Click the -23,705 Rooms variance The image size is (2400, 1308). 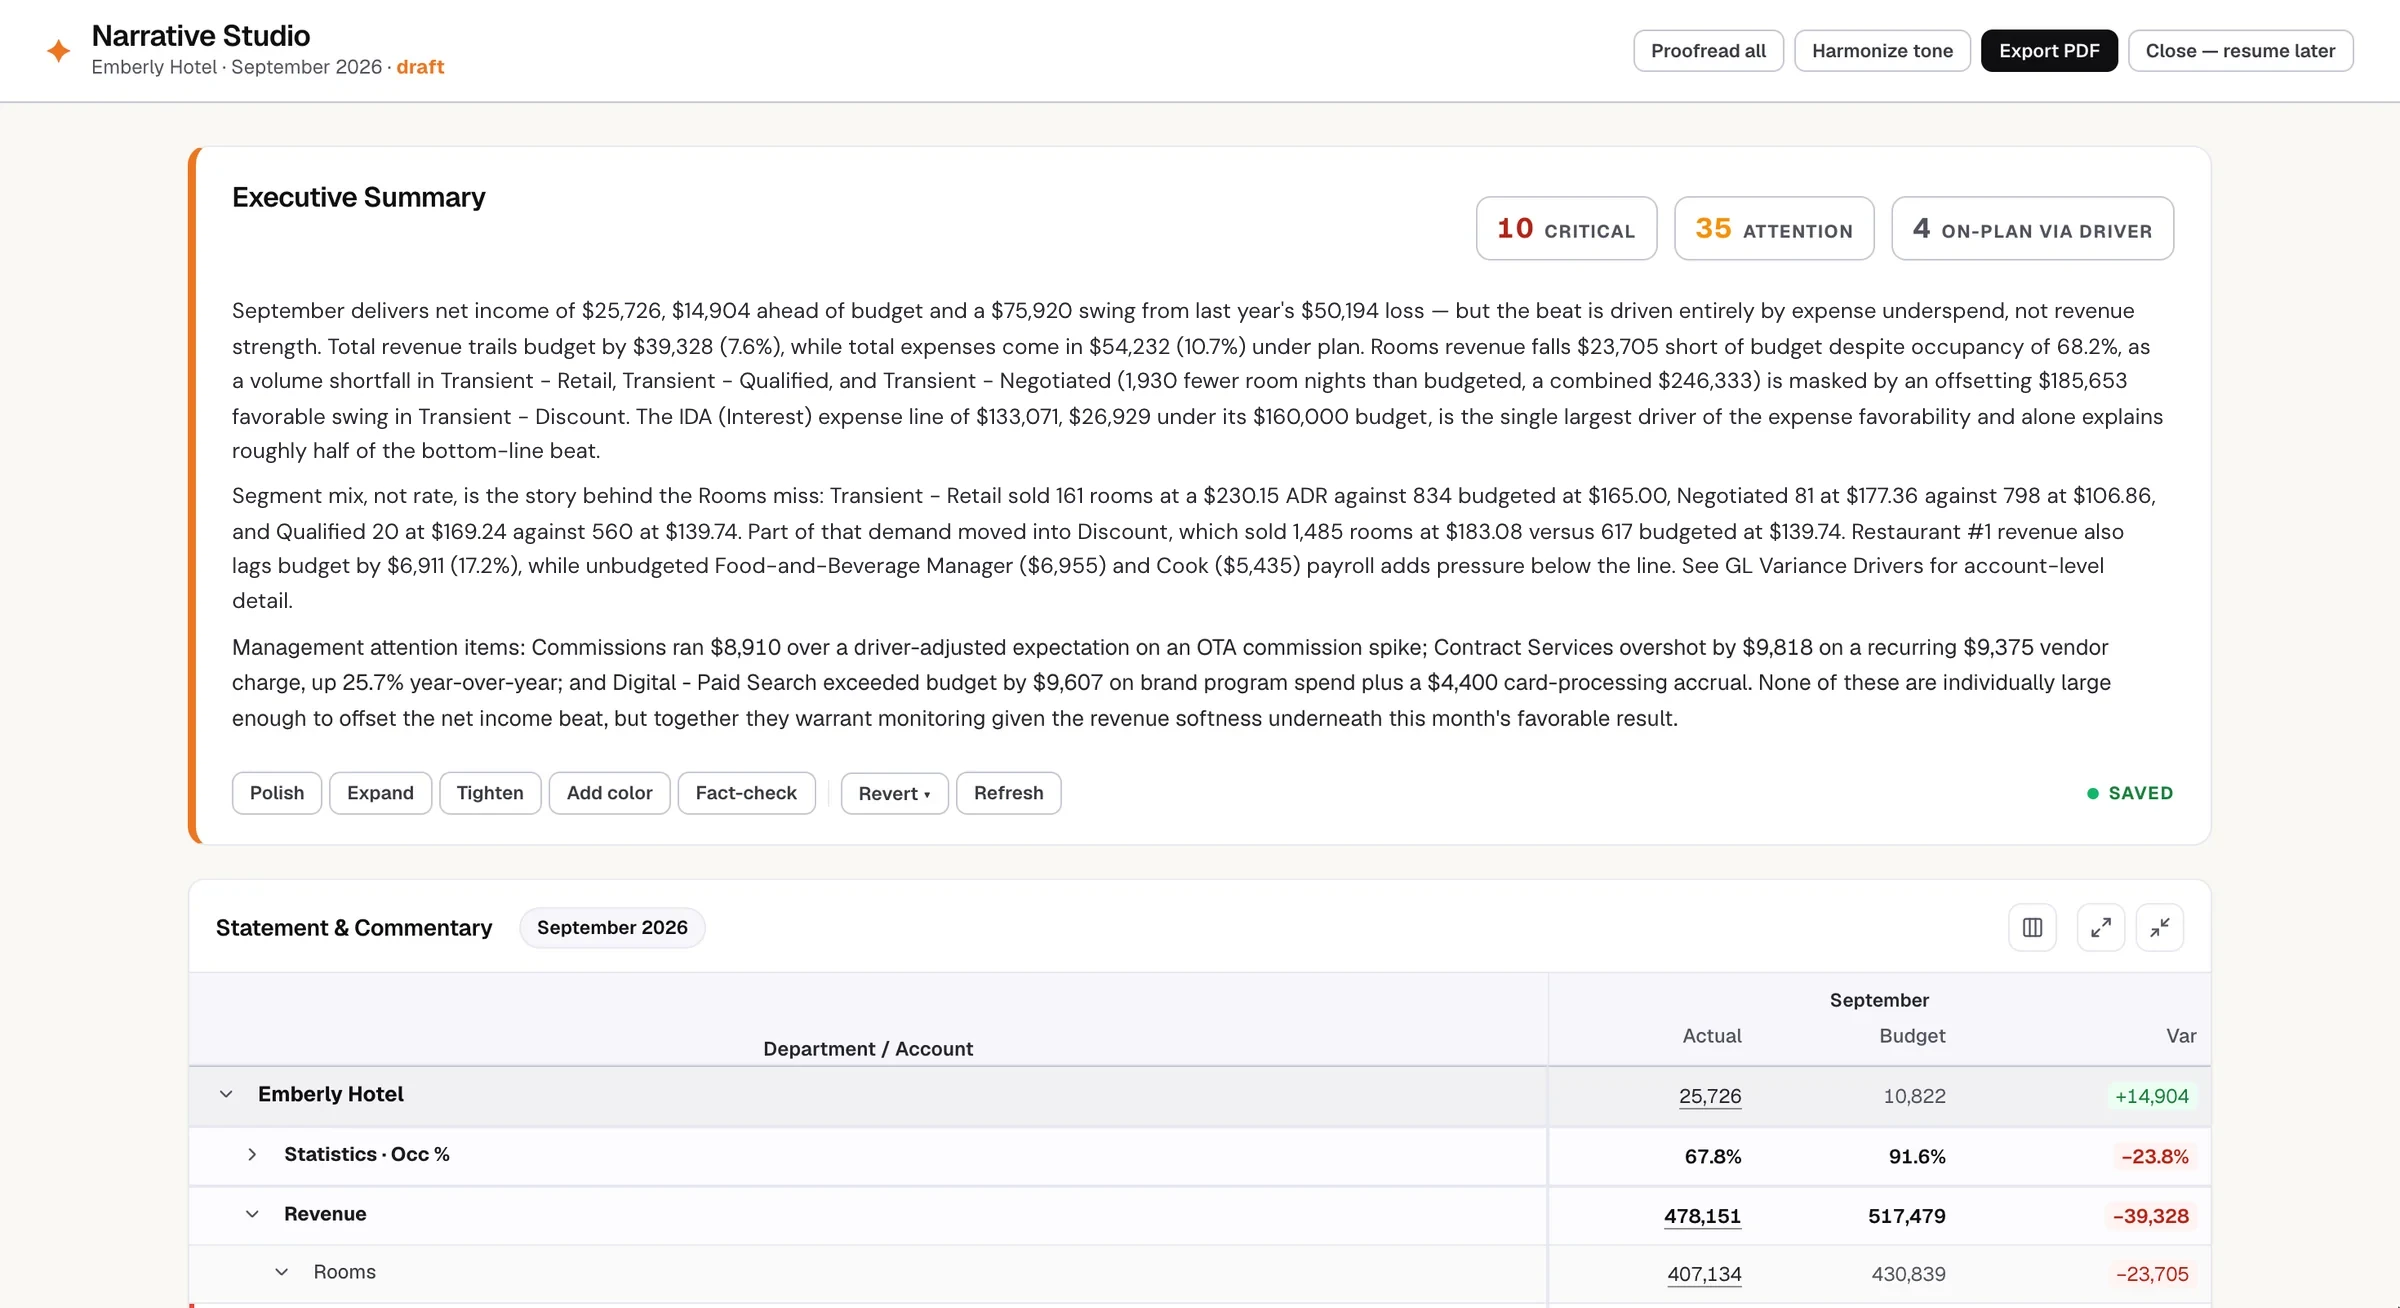coord(2152,1274)
